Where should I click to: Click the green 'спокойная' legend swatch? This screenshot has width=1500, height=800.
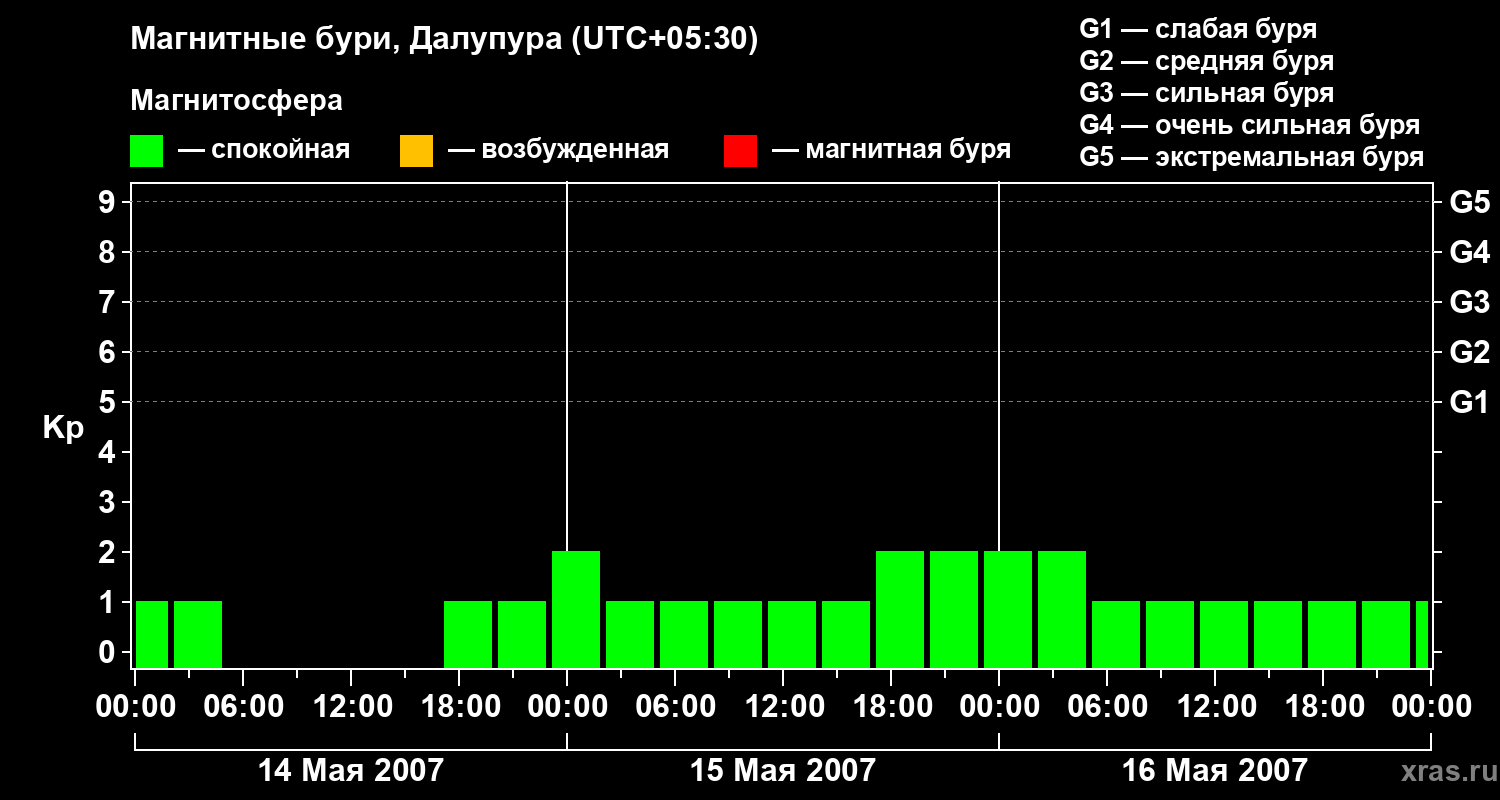coord(146,151)
